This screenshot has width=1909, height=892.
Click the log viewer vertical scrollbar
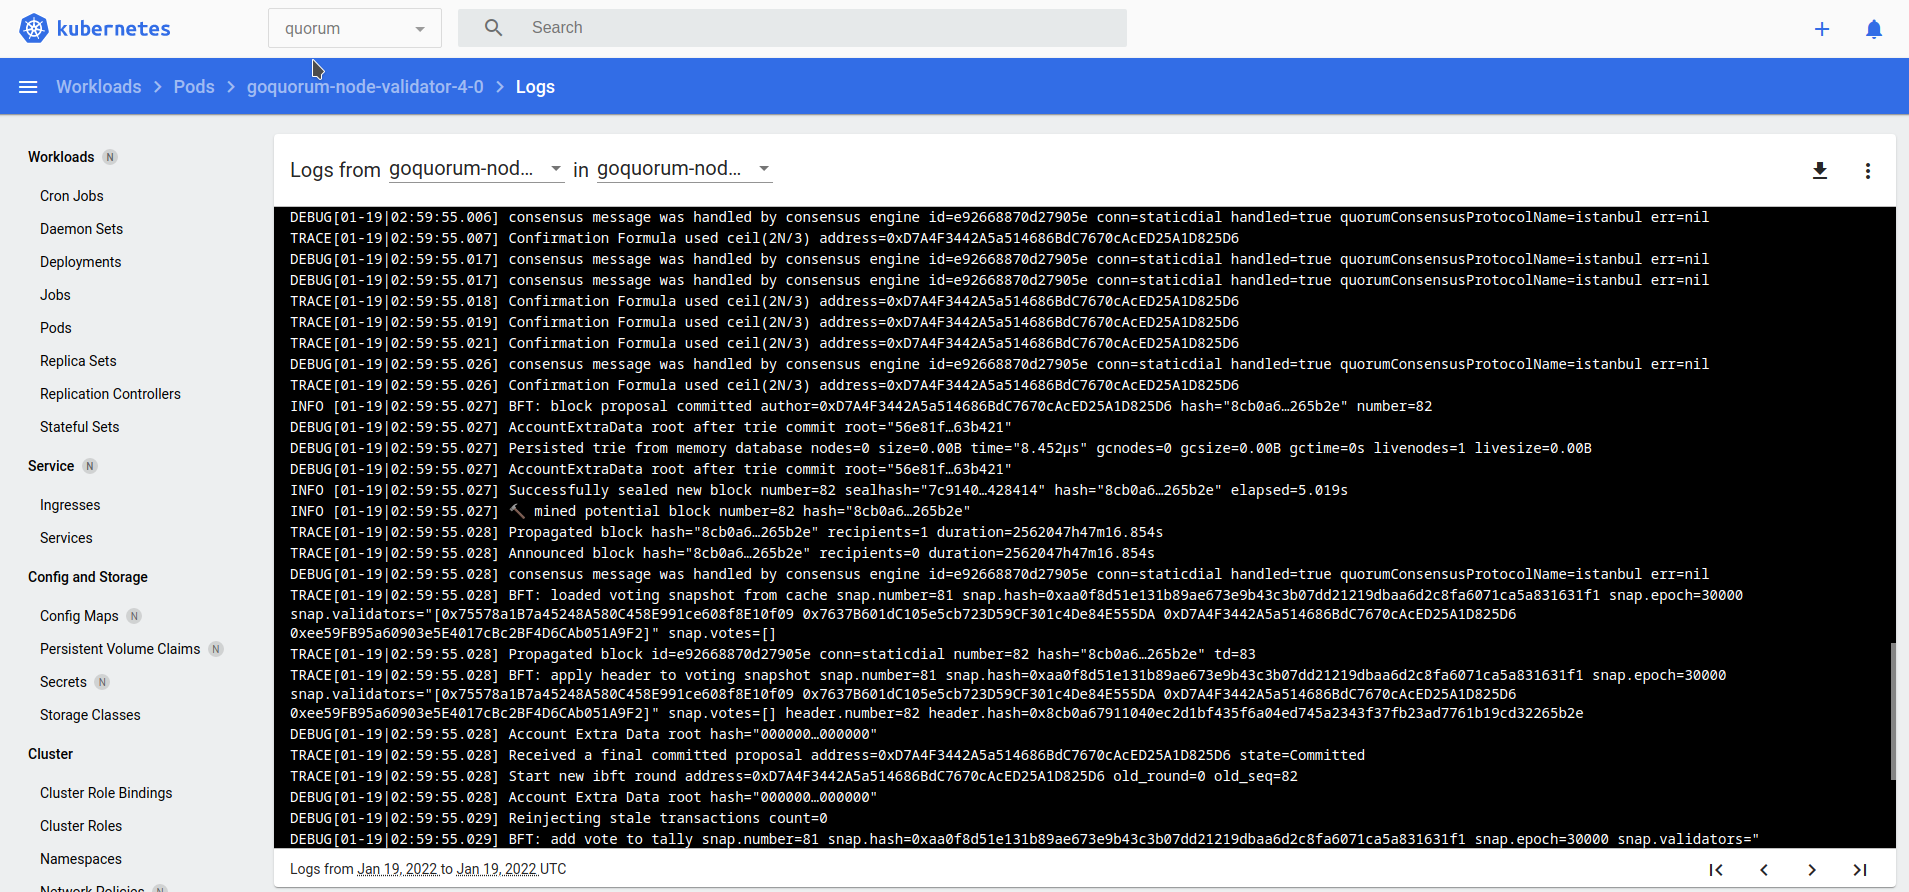pos(1892,710)
